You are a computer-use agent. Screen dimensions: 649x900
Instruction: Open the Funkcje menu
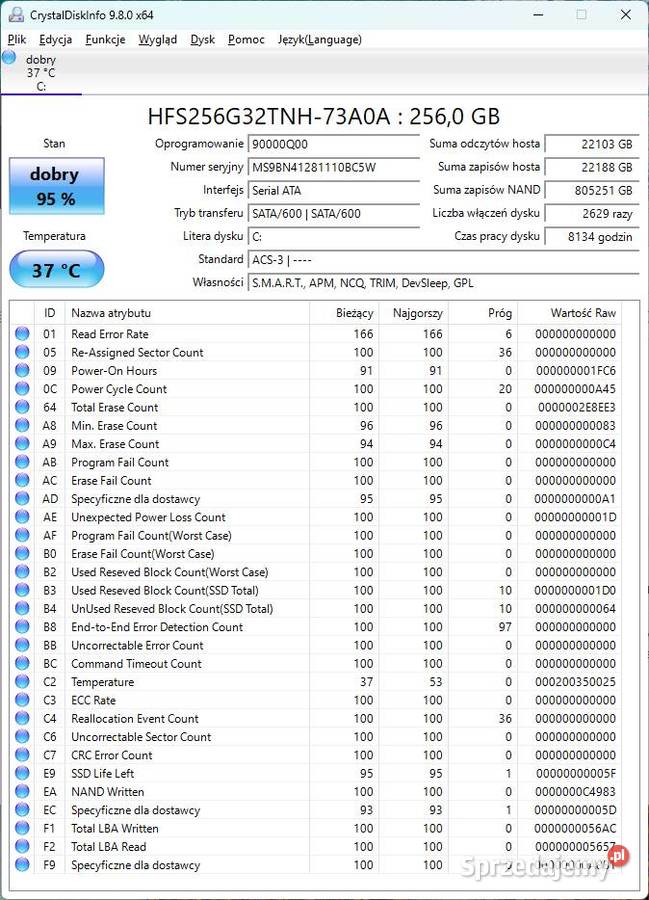click(105, 40)
